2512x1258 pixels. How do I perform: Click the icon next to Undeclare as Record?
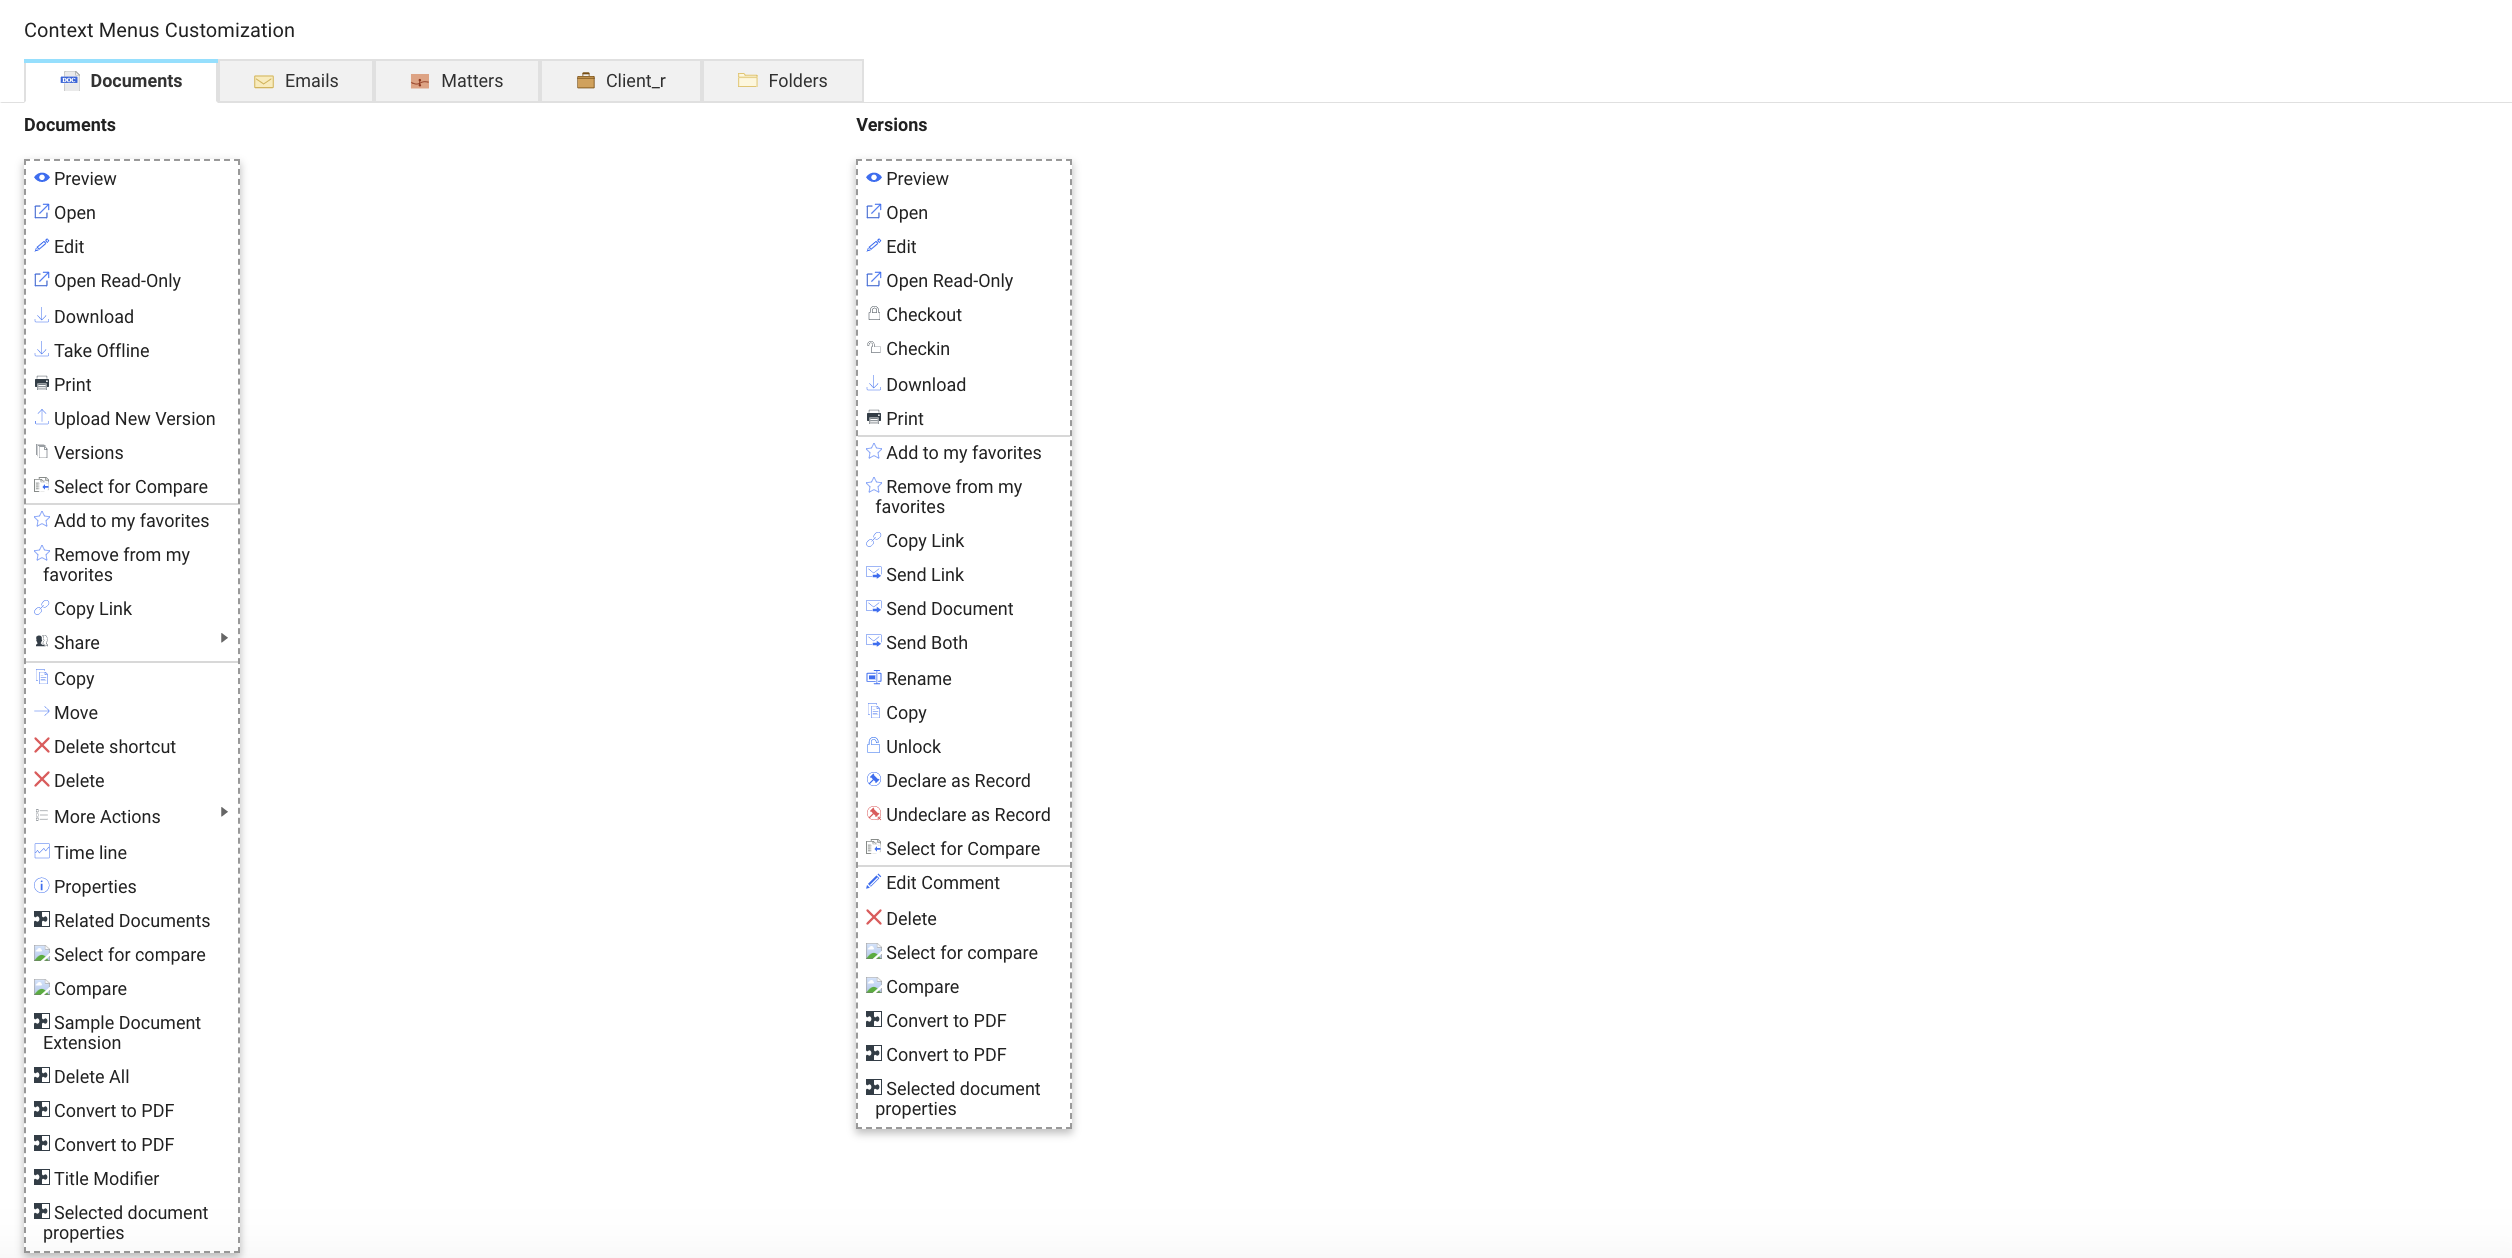pos(874,813)
